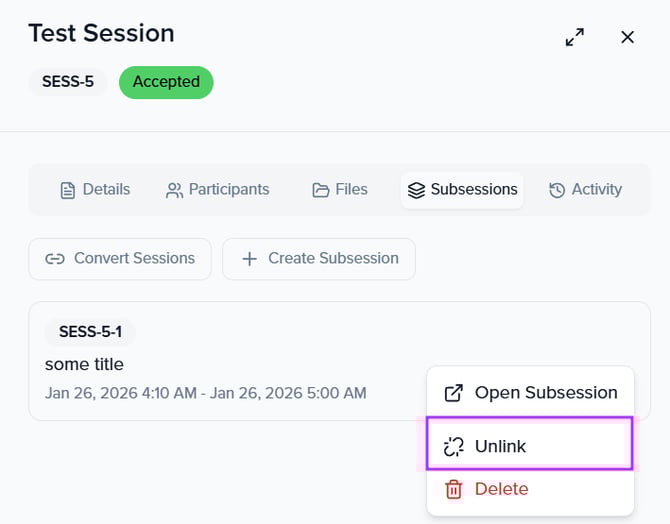The height and width of the screenshot is (524, 670).
Task: View the Activity tab
Action: point(585,189)
